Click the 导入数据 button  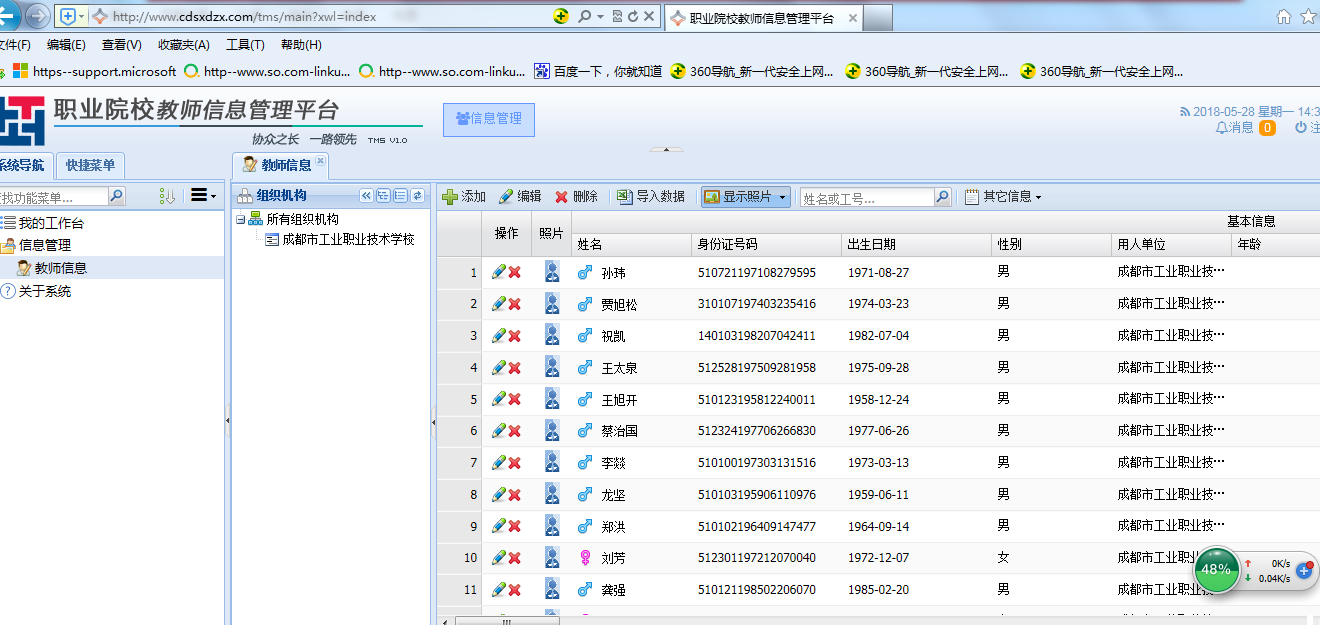[x=651, y=197]
